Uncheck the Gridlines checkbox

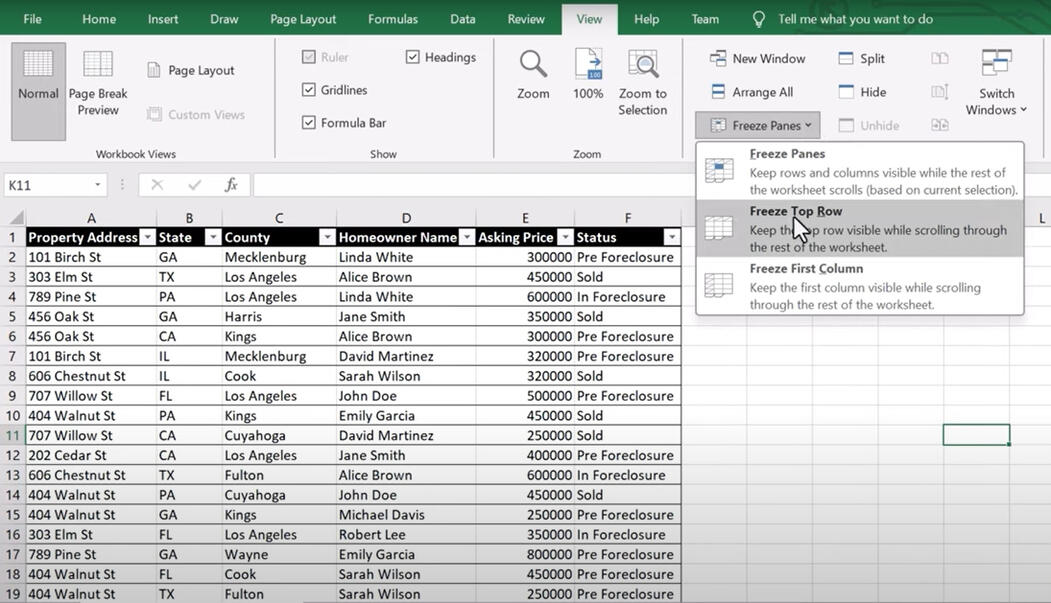coord(309,90)
